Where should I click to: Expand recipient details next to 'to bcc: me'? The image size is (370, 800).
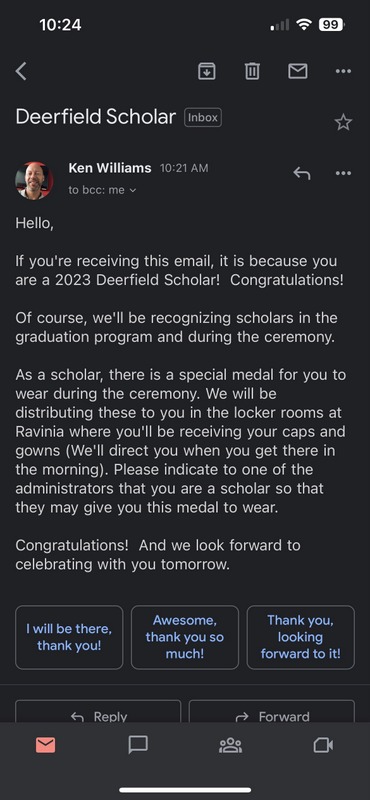tap(133, 190)
